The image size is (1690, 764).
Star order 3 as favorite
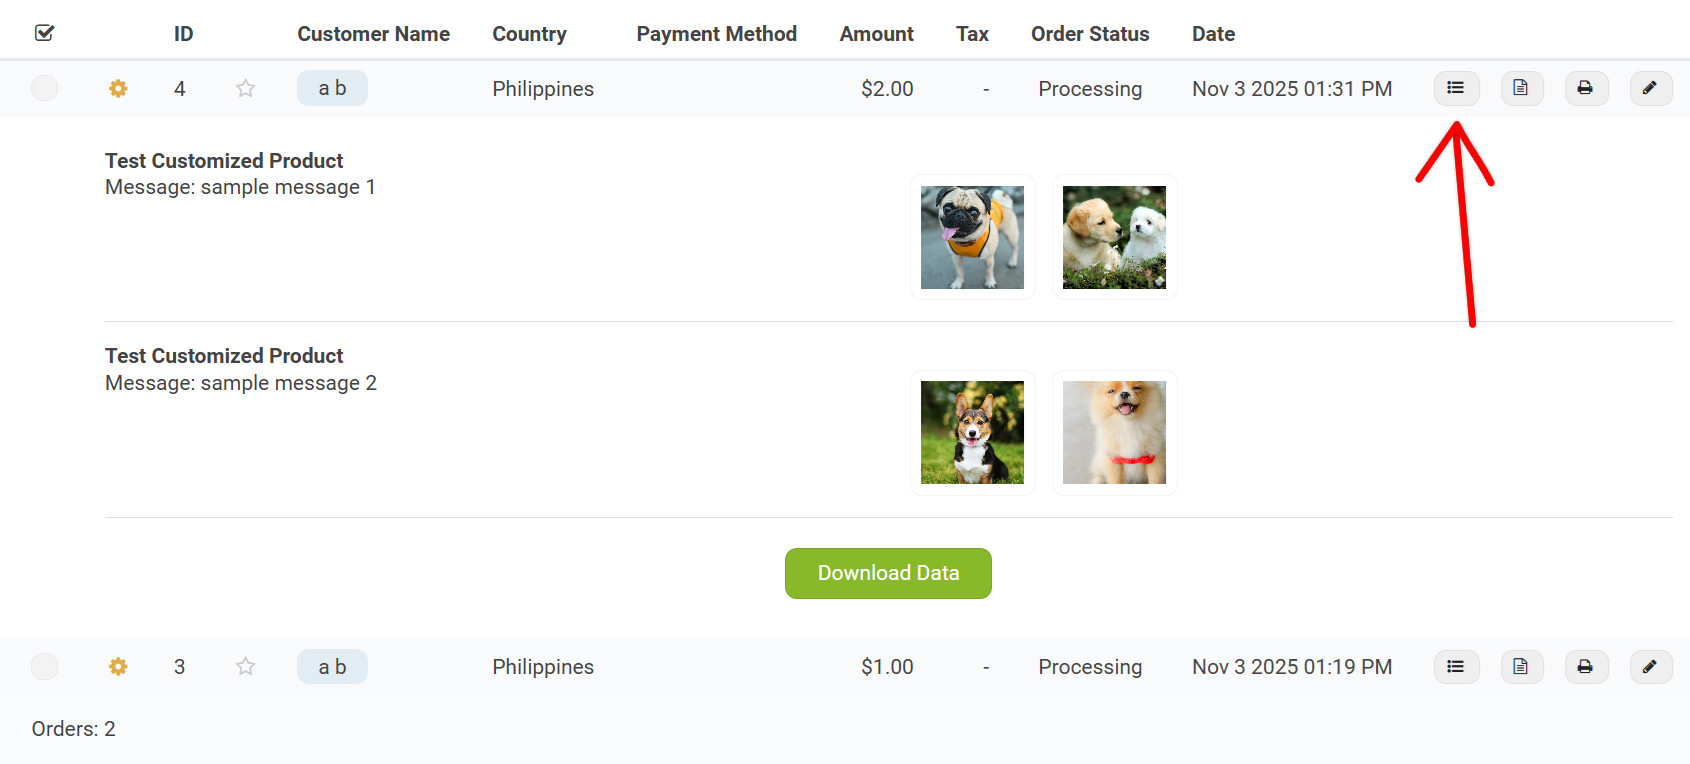(x=245, y=666)
